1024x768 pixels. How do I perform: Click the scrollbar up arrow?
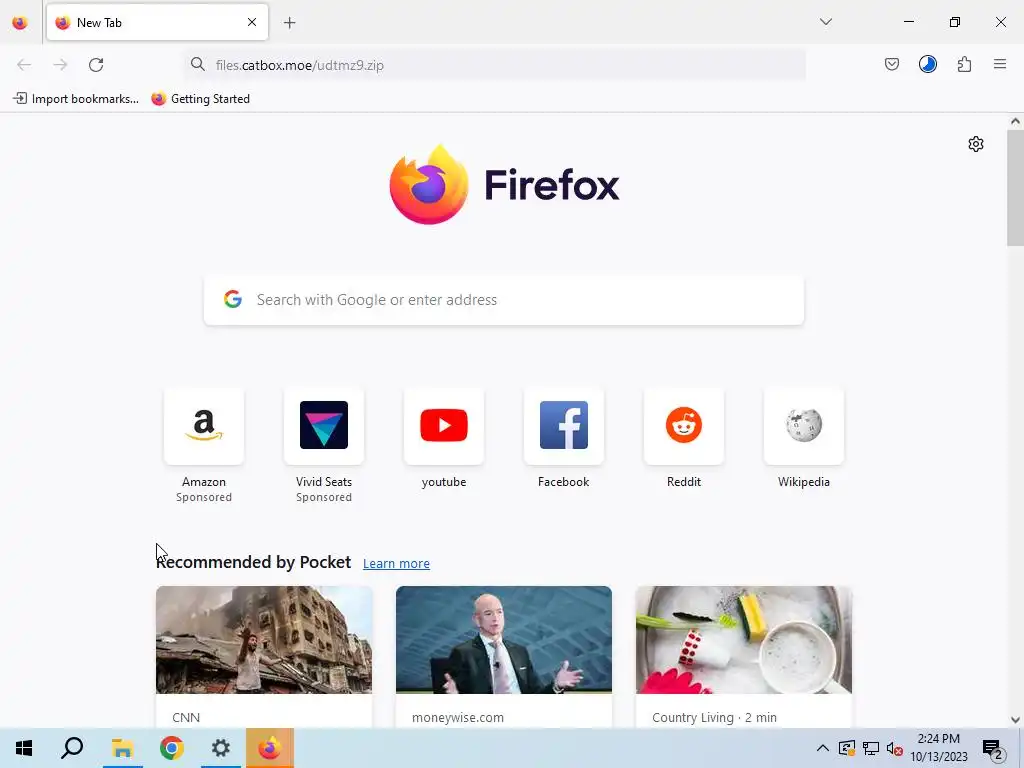point(1015,121)
